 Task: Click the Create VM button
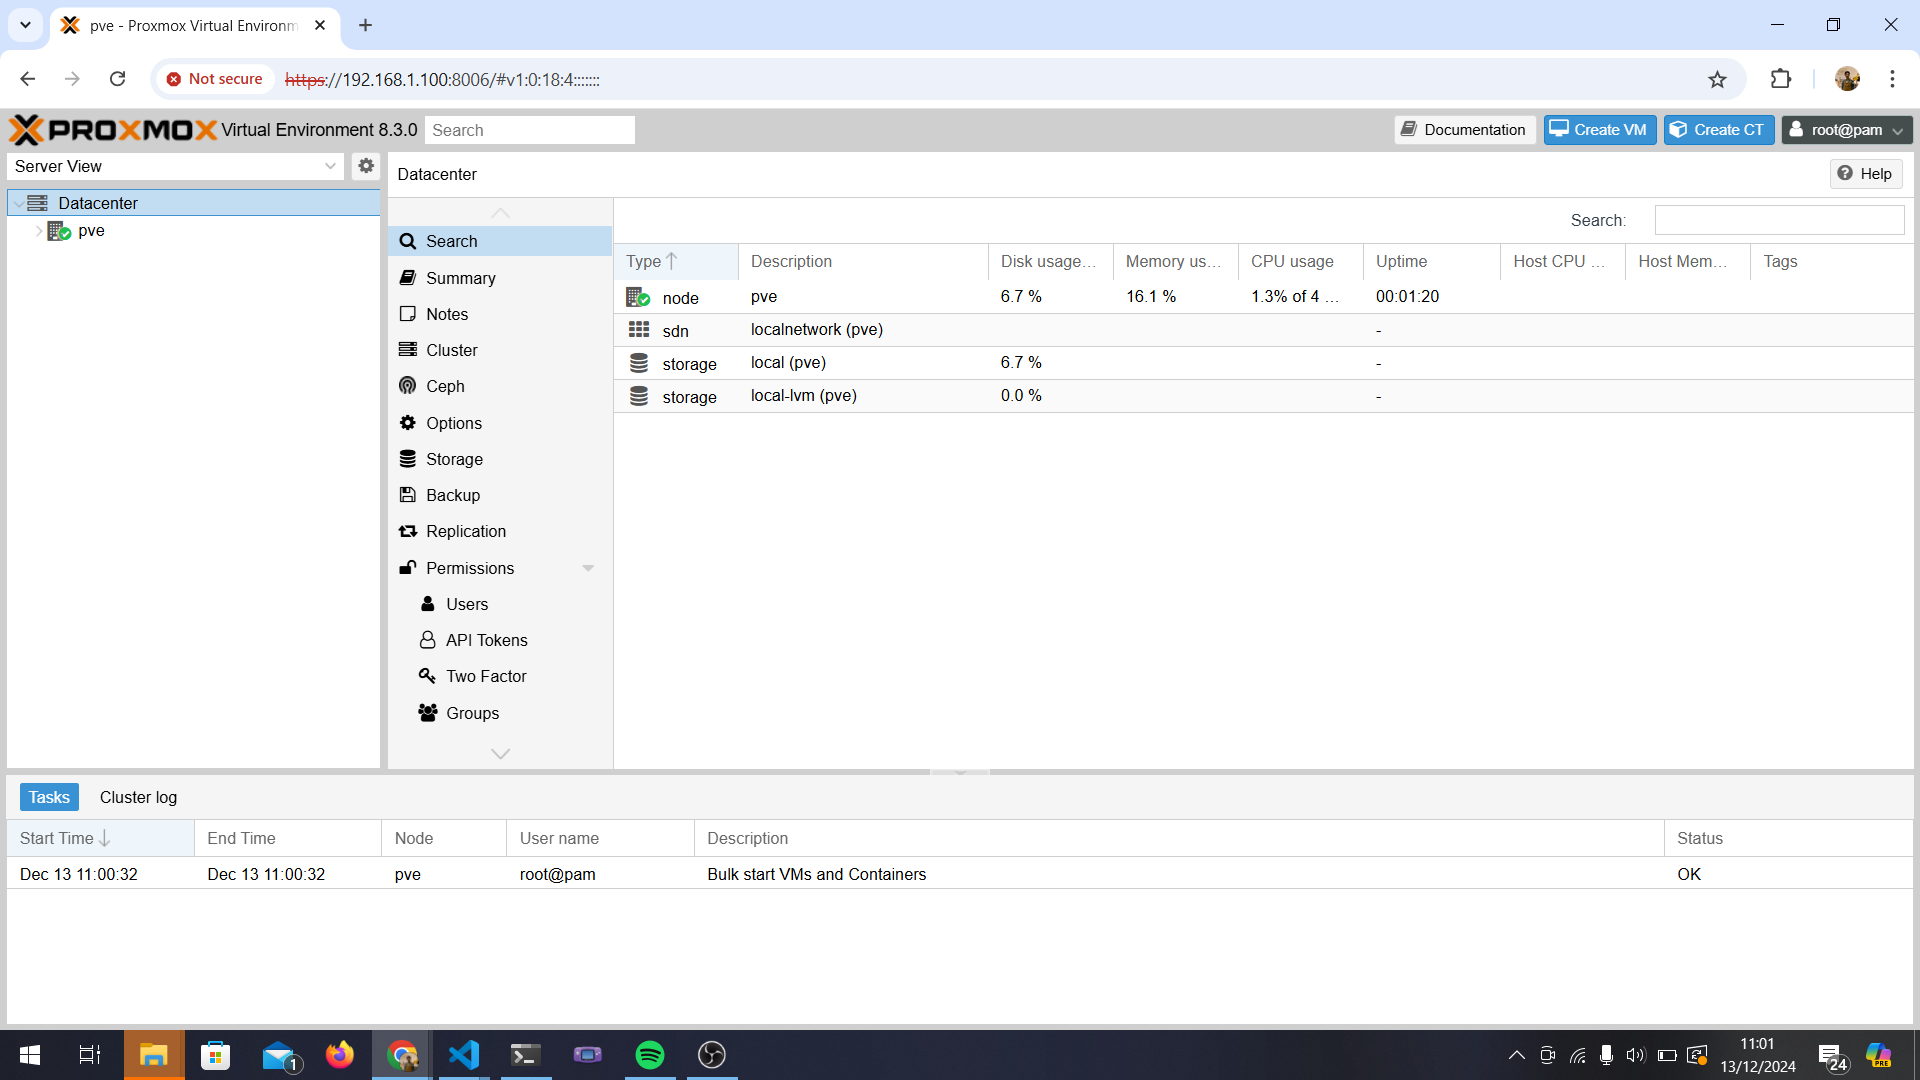coord(1600,130)
